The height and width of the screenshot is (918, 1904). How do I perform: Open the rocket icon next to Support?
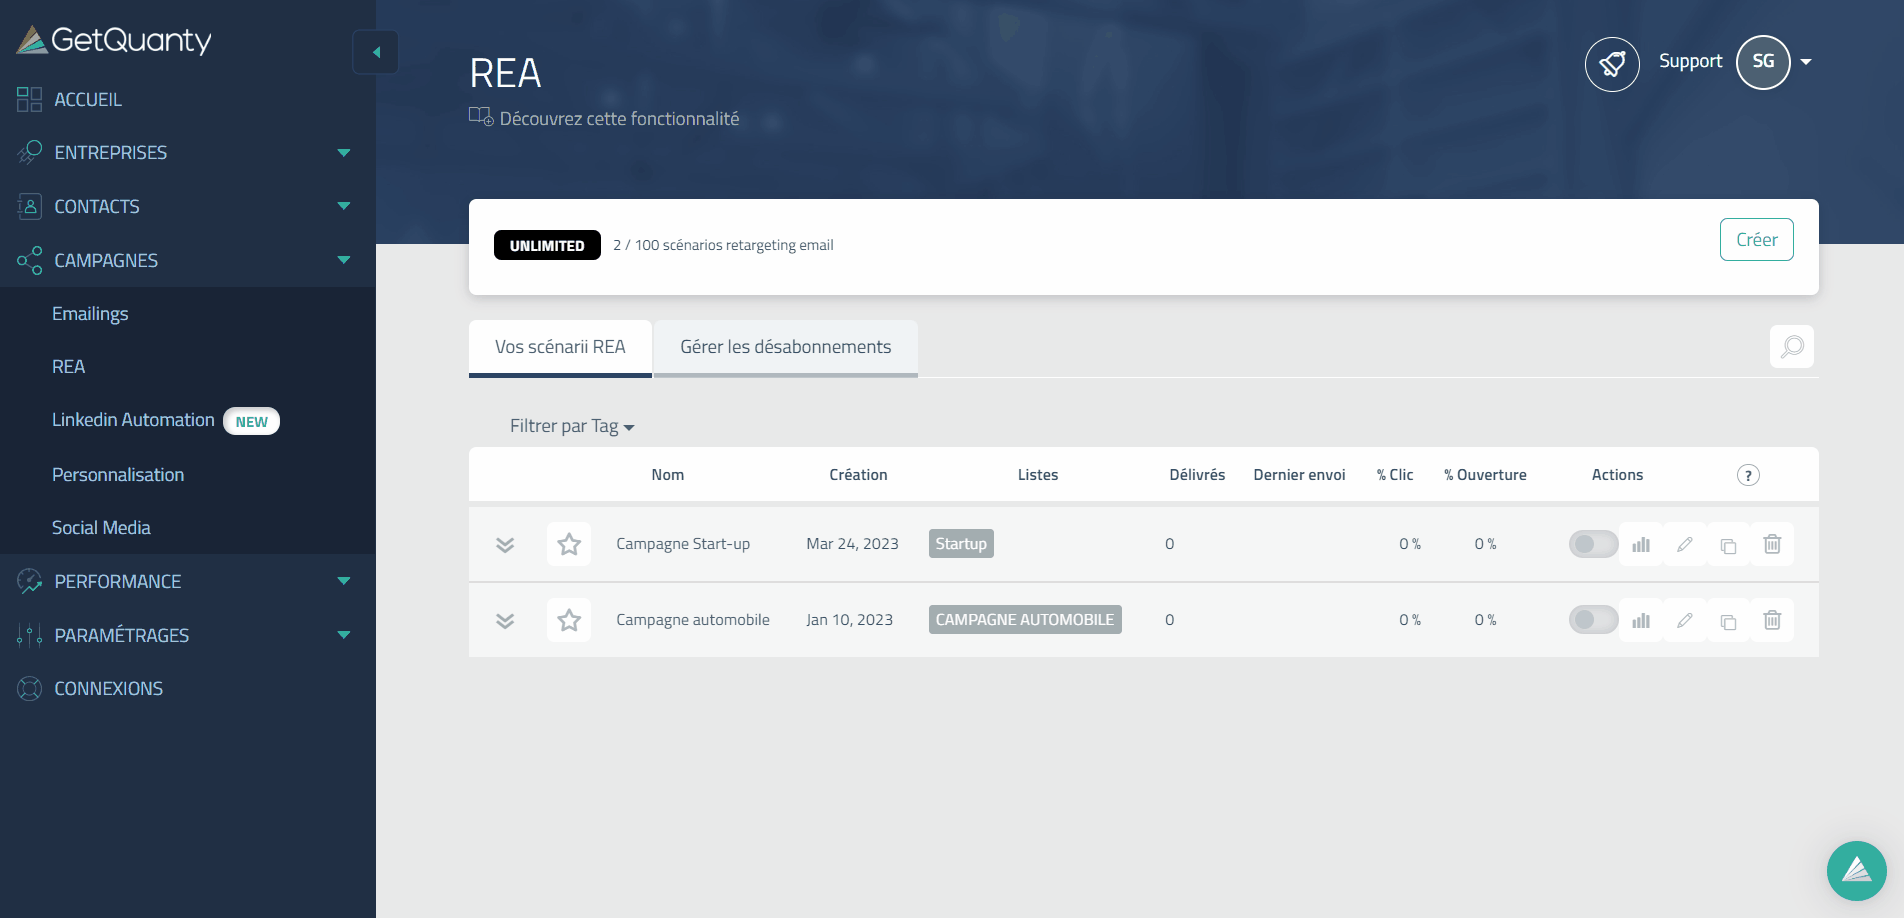click(x=1612, y=63)
